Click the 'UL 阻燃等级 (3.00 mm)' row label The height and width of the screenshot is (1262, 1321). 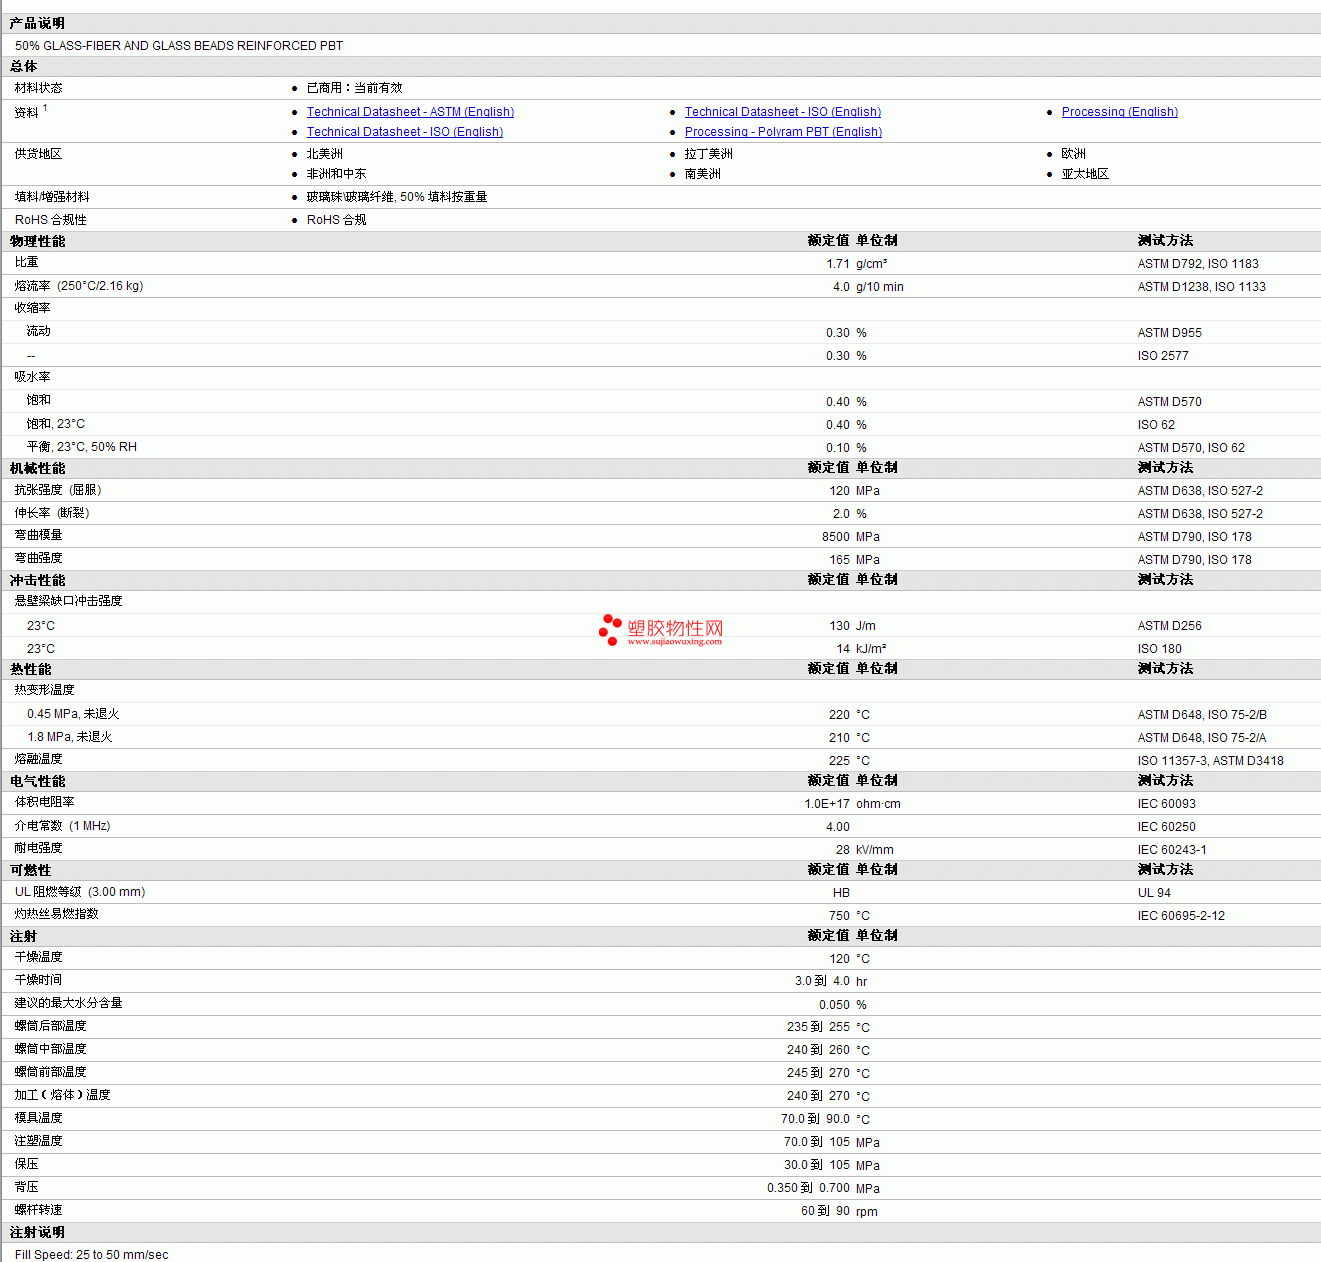[x=80, y=892]
